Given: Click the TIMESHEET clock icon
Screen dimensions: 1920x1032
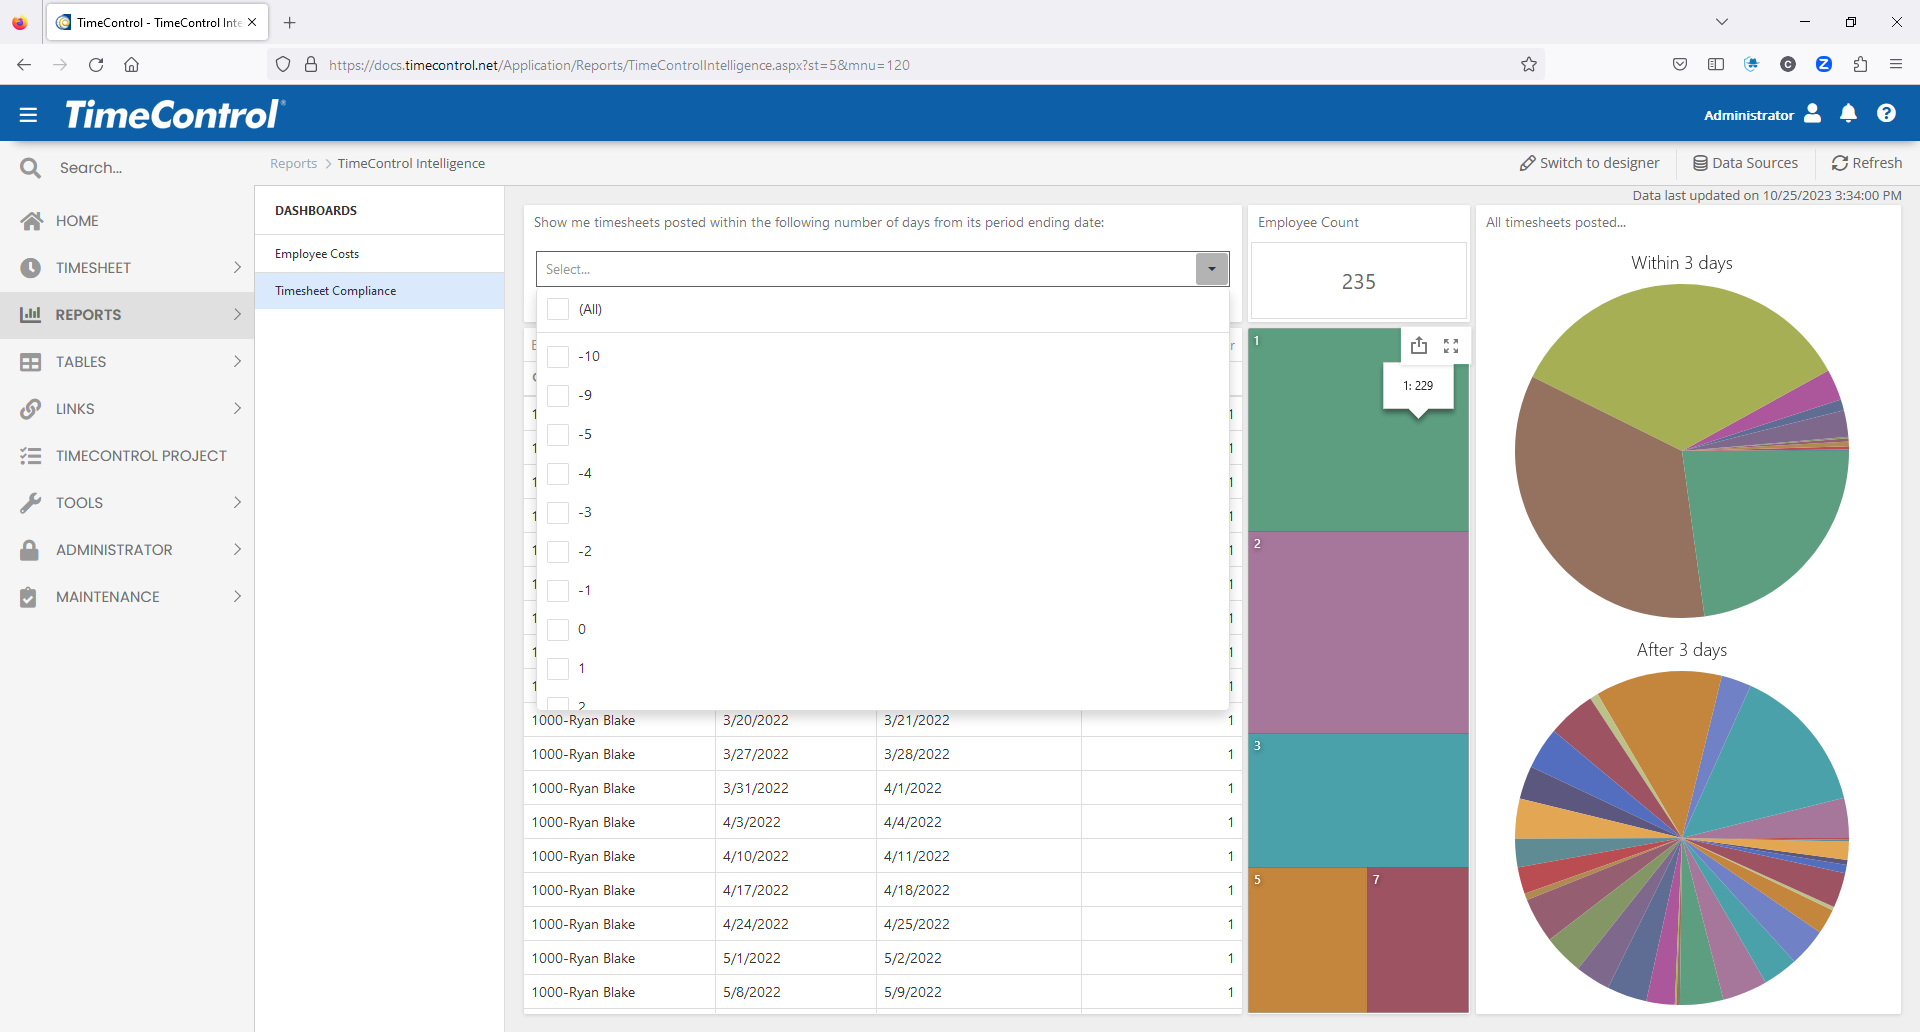Looking at the screenshot, I should 31,268.
